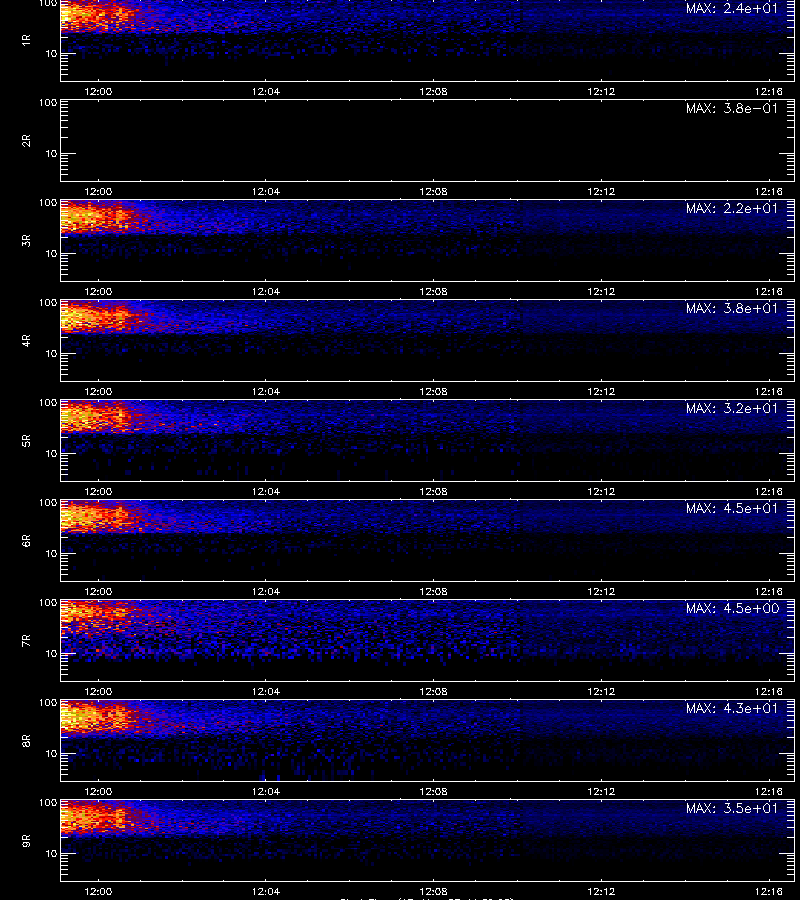The height and width of the screenshot is (900, 800).
Task: Click the 12:08 tick under panel 2R
Action: click(433, 192)
